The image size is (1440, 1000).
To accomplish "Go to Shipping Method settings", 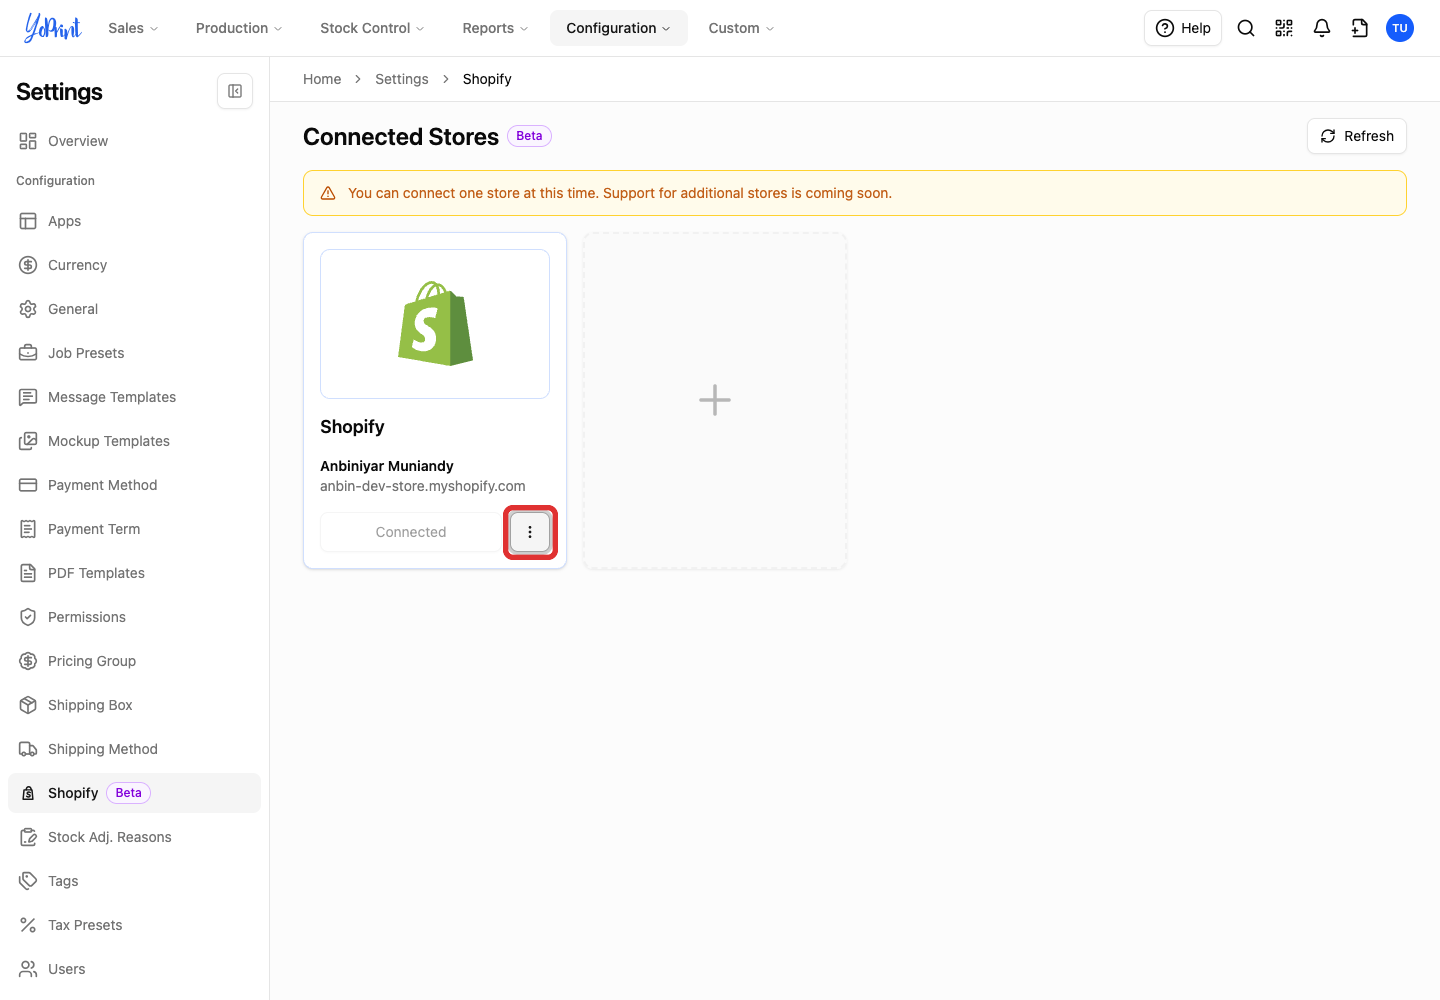I will 134,749.
